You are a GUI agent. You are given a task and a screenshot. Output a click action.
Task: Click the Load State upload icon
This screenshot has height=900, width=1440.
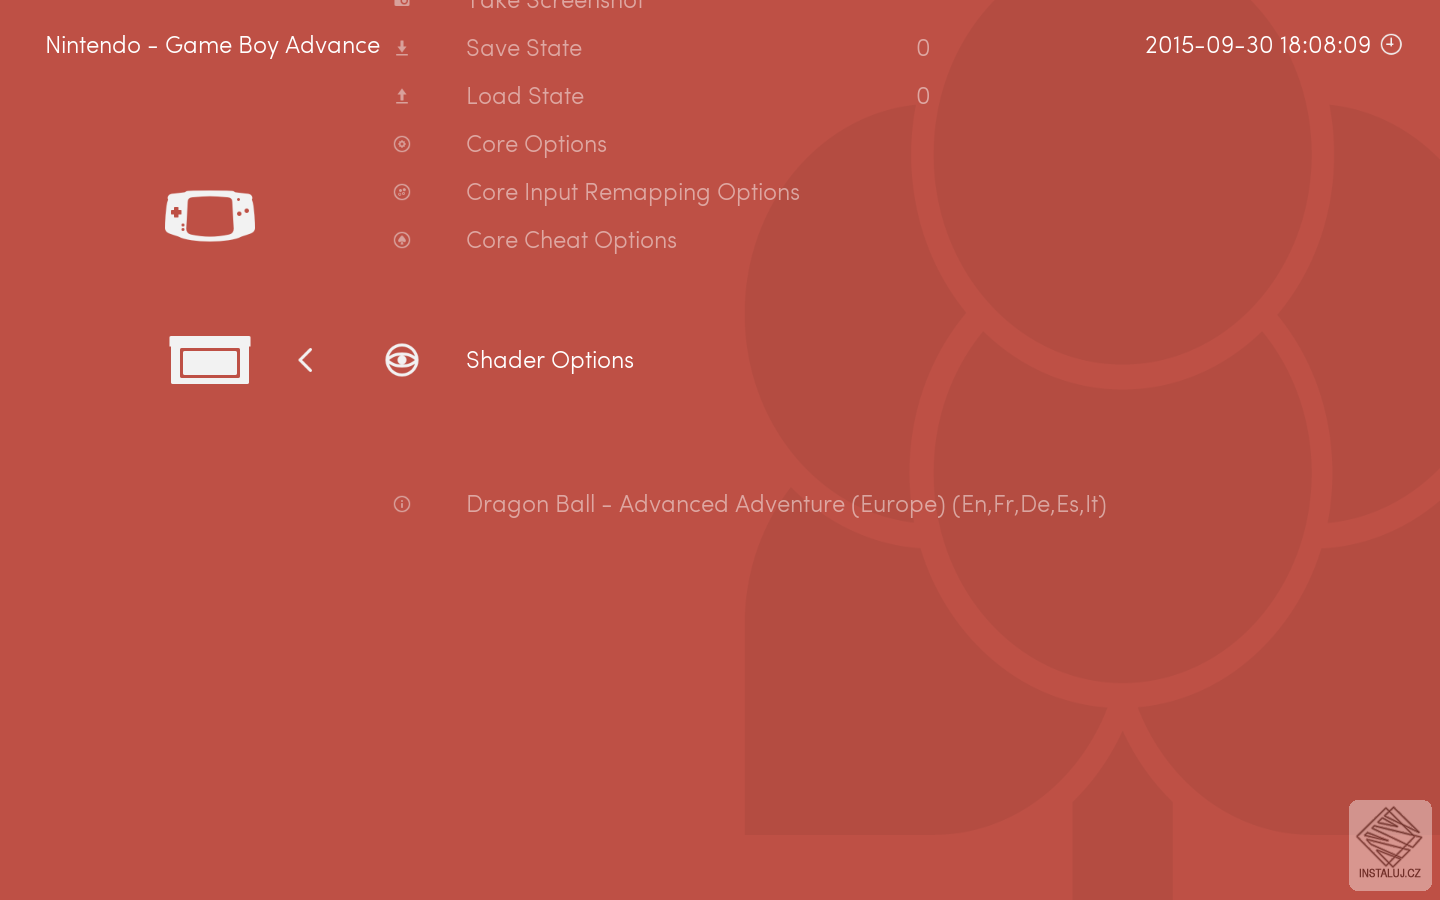[x=402, y=96]
